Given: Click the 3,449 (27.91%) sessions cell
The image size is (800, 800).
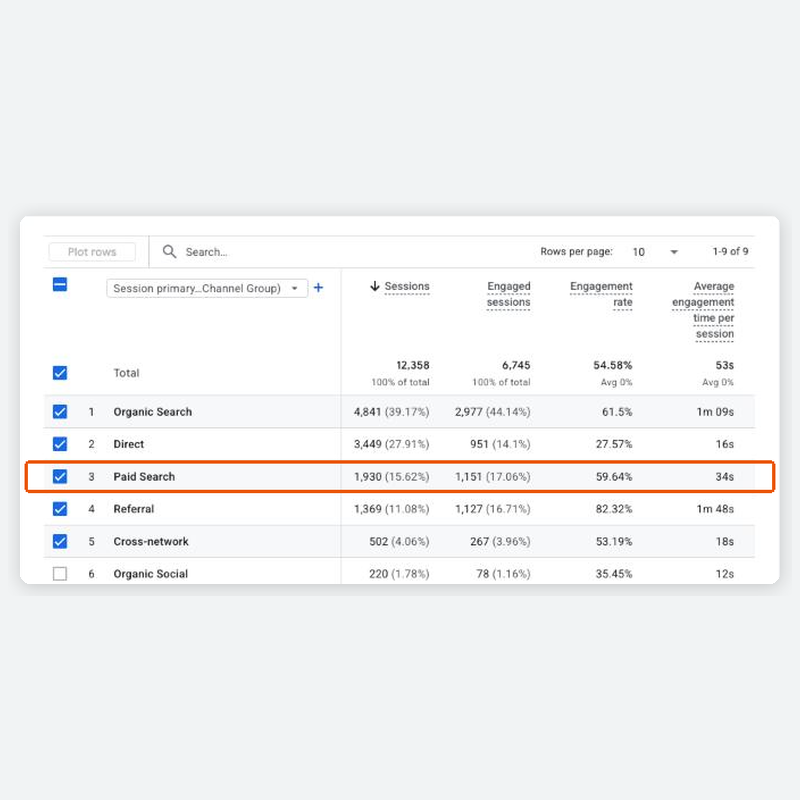Looking at the screenshot, I should (x=391, y=444).
